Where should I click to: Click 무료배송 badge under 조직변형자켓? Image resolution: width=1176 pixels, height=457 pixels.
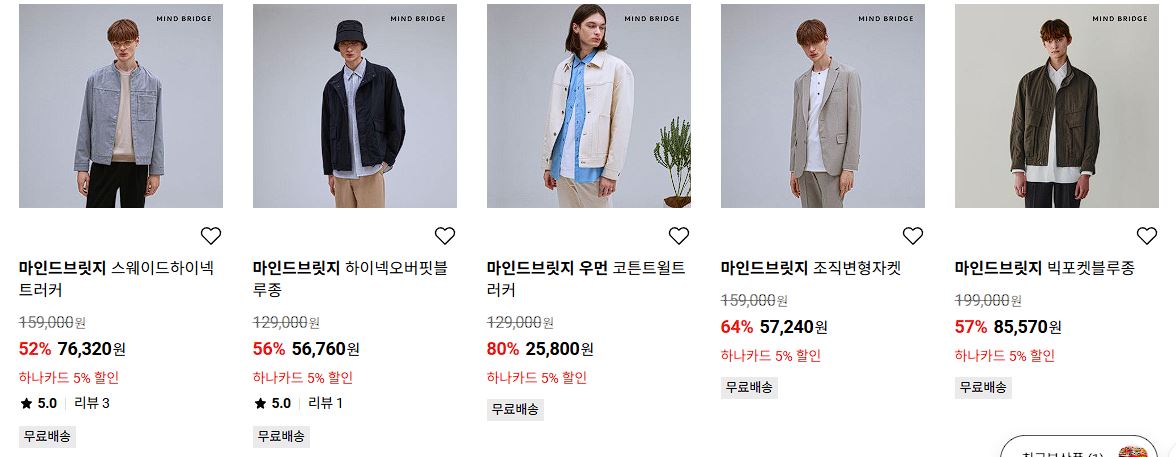pyautogui.click(x=749, y=388)
